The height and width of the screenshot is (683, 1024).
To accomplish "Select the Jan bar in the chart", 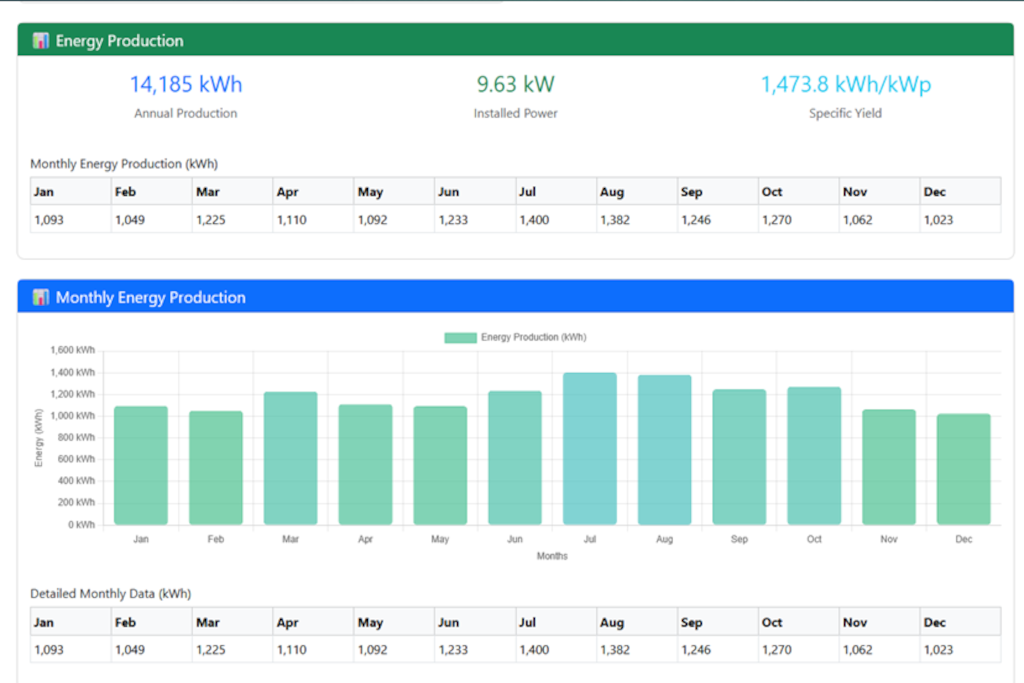I will (x=141, y=466).
